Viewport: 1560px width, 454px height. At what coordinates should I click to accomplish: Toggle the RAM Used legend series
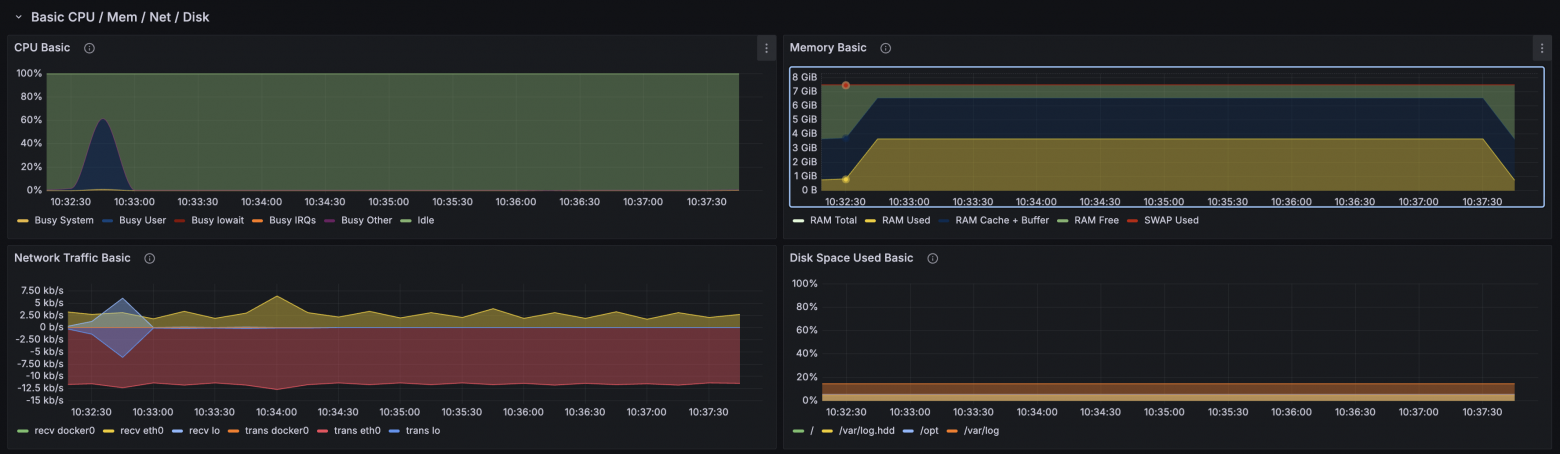(906, 220)
